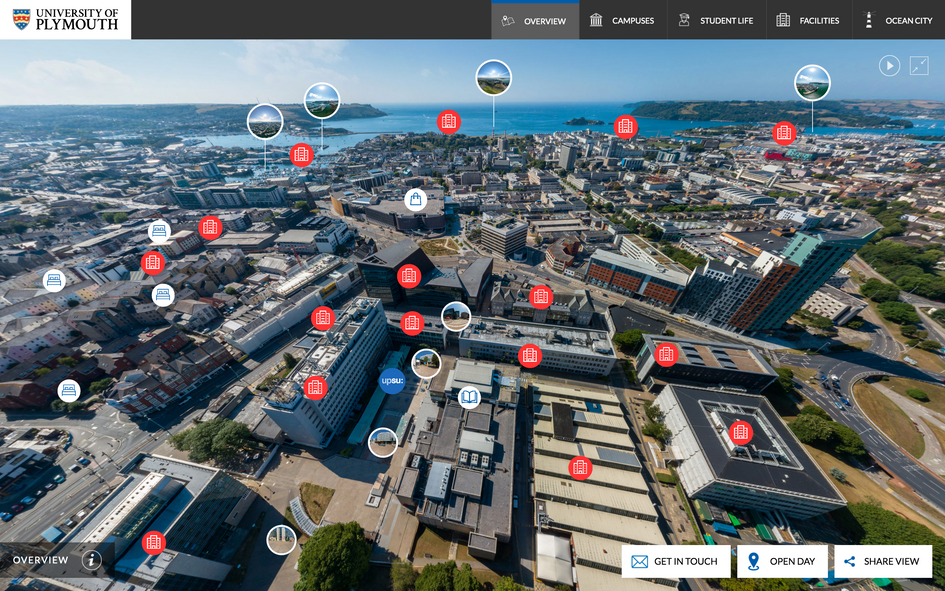
Task: Open the Ocean City tab
Action: (899, 20)
